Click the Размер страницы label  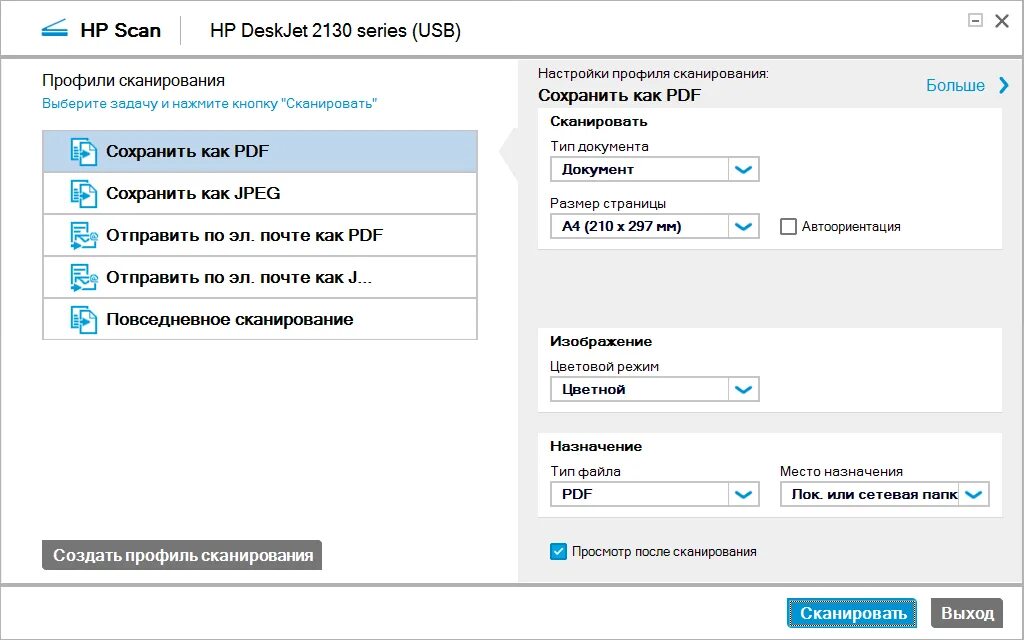pyautogui.click(x=608, y=203)
